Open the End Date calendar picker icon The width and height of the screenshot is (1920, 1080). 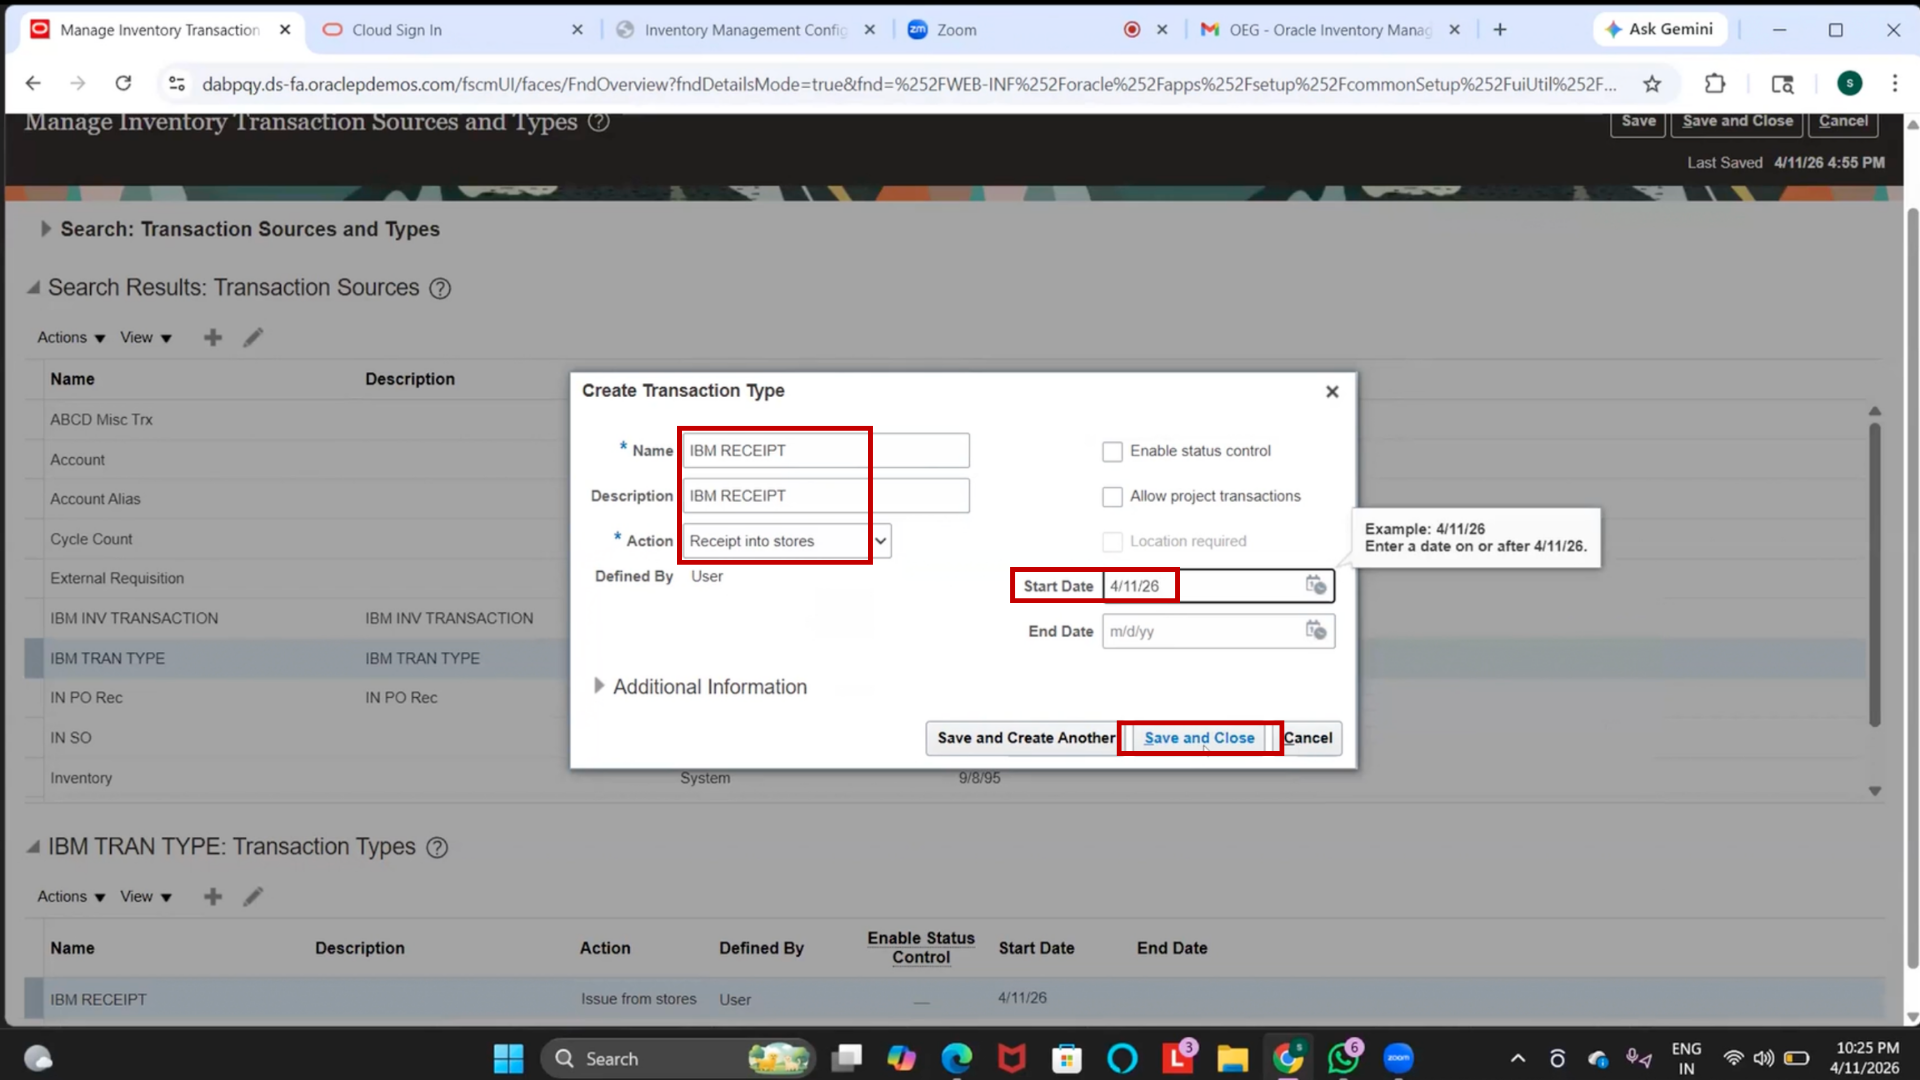coord(1316,630)
